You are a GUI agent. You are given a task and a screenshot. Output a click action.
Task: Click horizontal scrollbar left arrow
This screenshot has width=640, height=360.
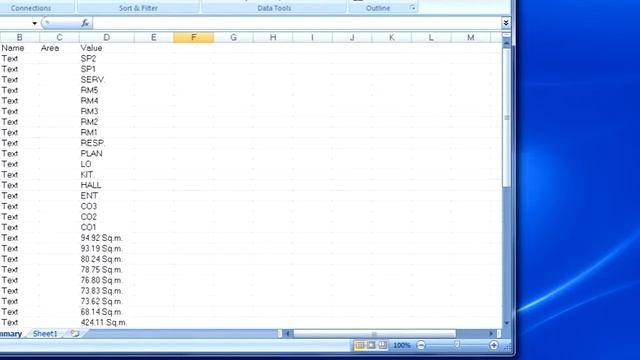click(x=287, y=333)
